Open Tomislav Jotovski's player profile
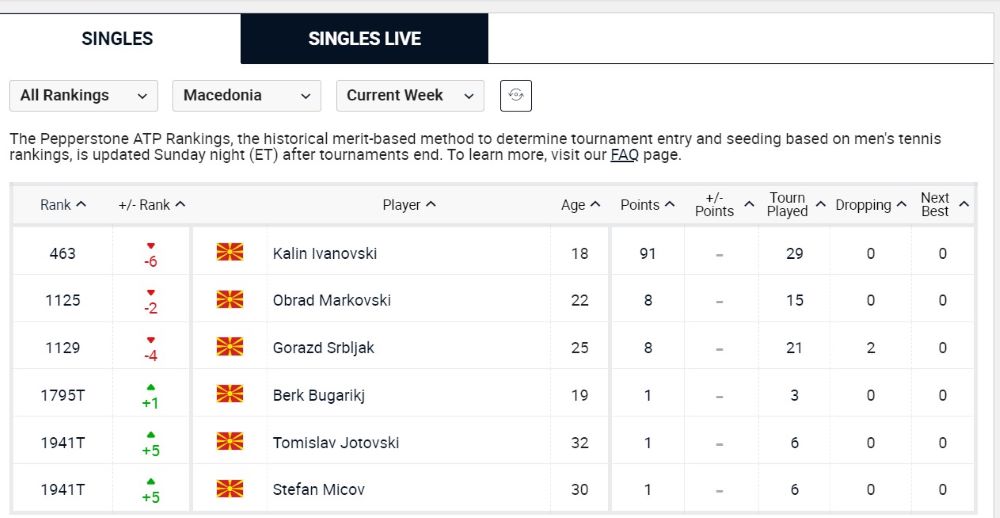This screenshot has width=1000, height=518. [335, 442]
